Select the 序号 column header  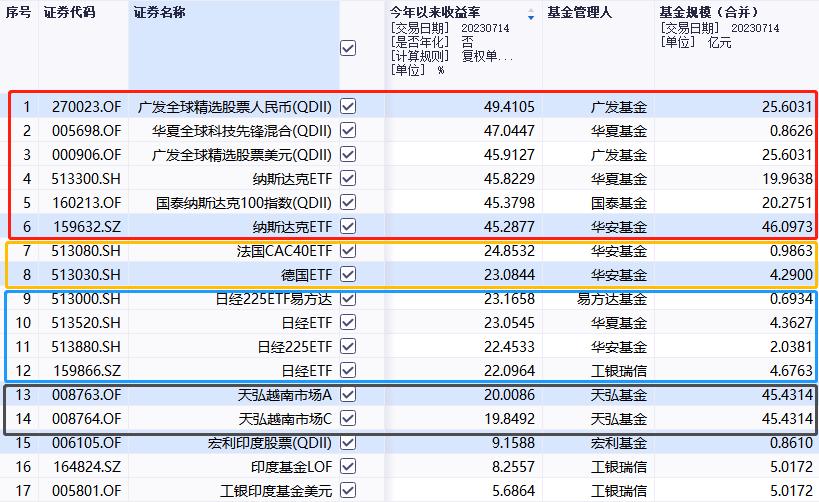tap(18, 12)
